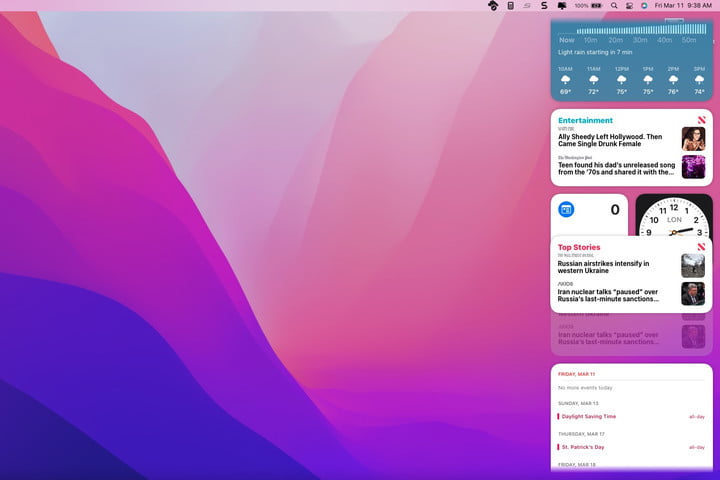Viewport: 720px width, 480px height.
Task: Click the 3PM rain cloud forecast icon
Action: [x=699, y=80]
